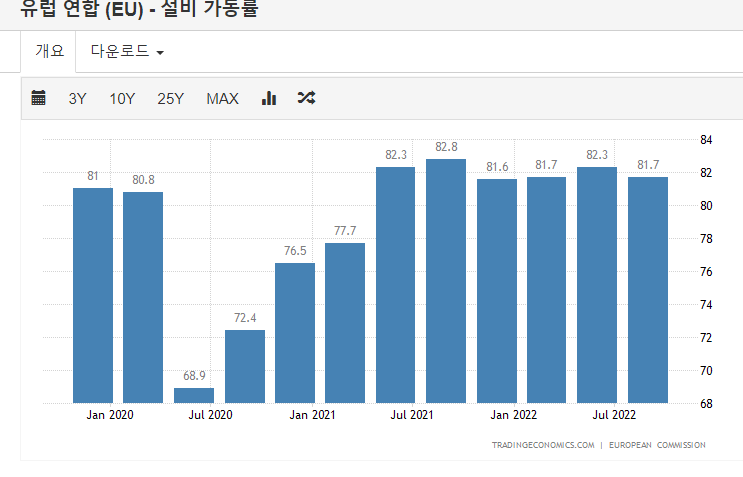Select the 3Y time range
The width and height of the screenshot is (743, 477).
77,99
